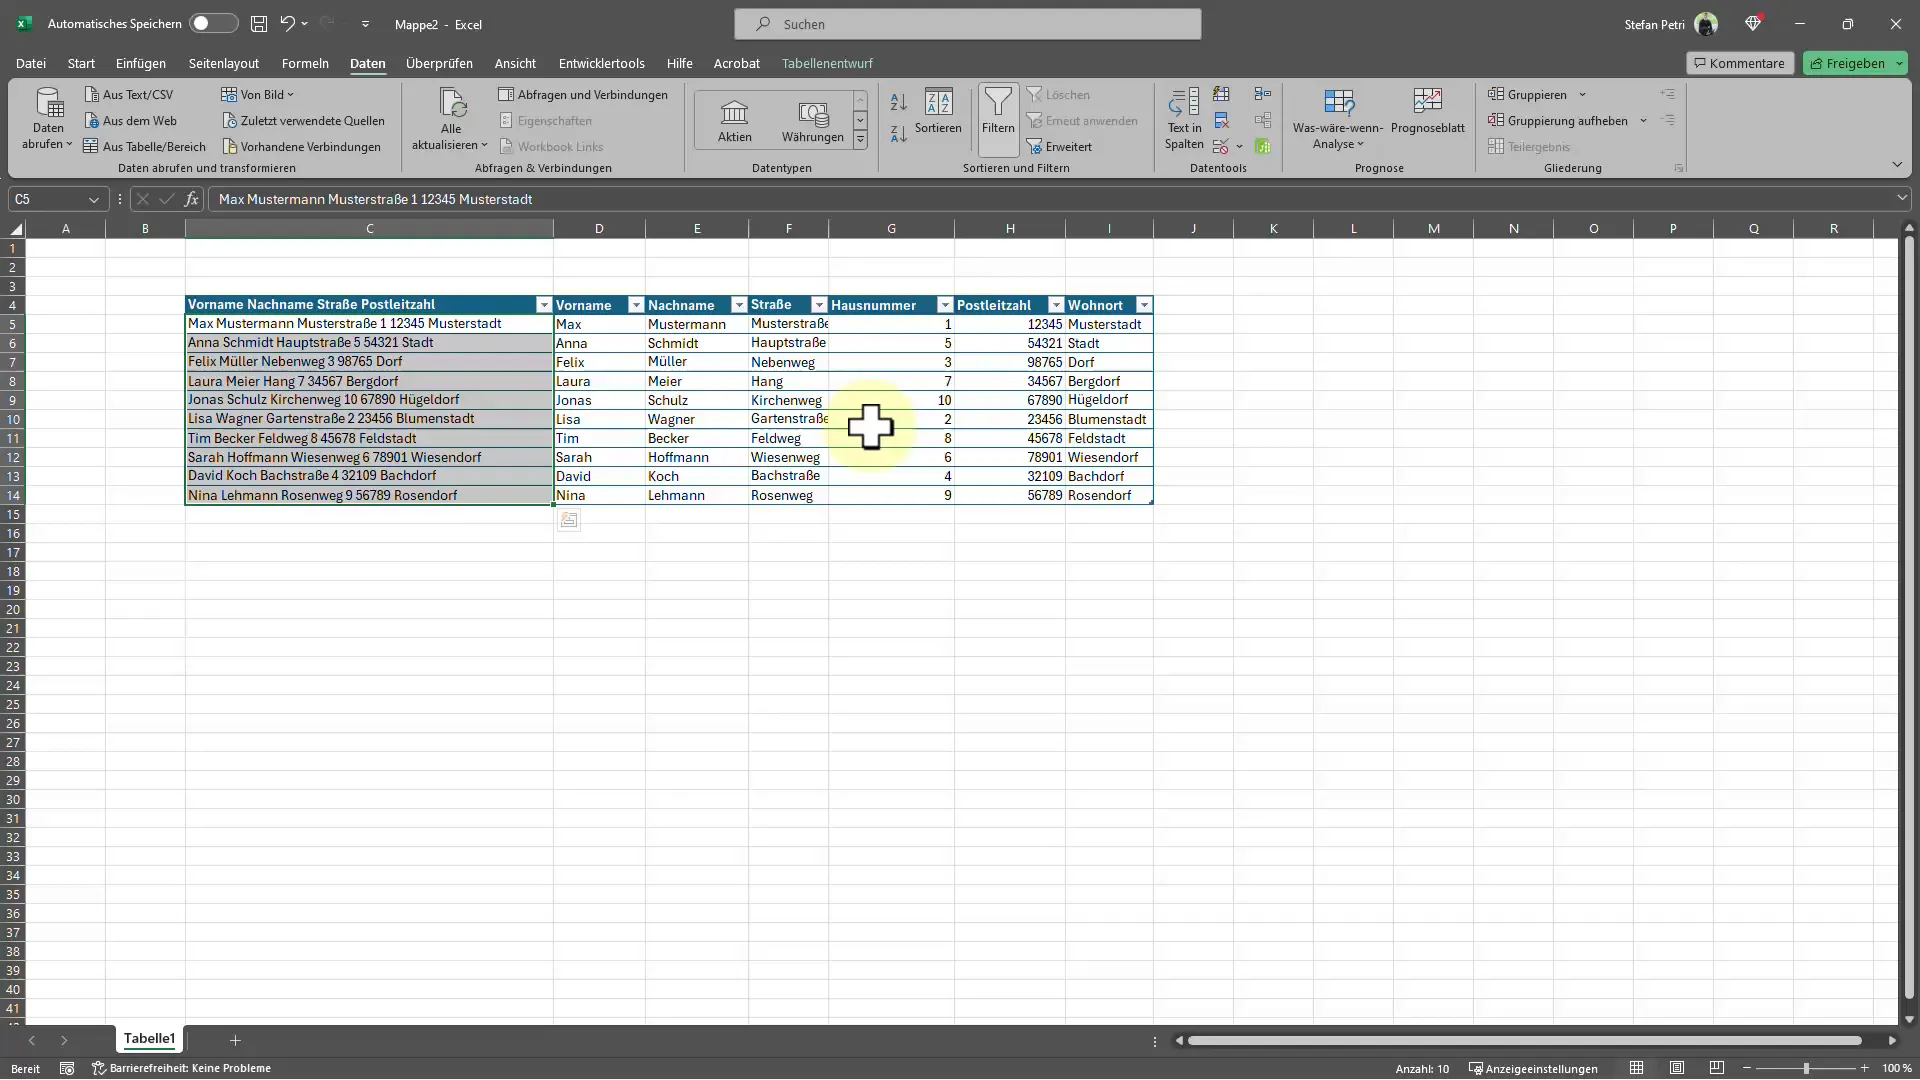Image resolution: width=1920 pixels, height=1080 pixels.
Task: Click the paste options icon below table
Action: [x=568, y=520]
